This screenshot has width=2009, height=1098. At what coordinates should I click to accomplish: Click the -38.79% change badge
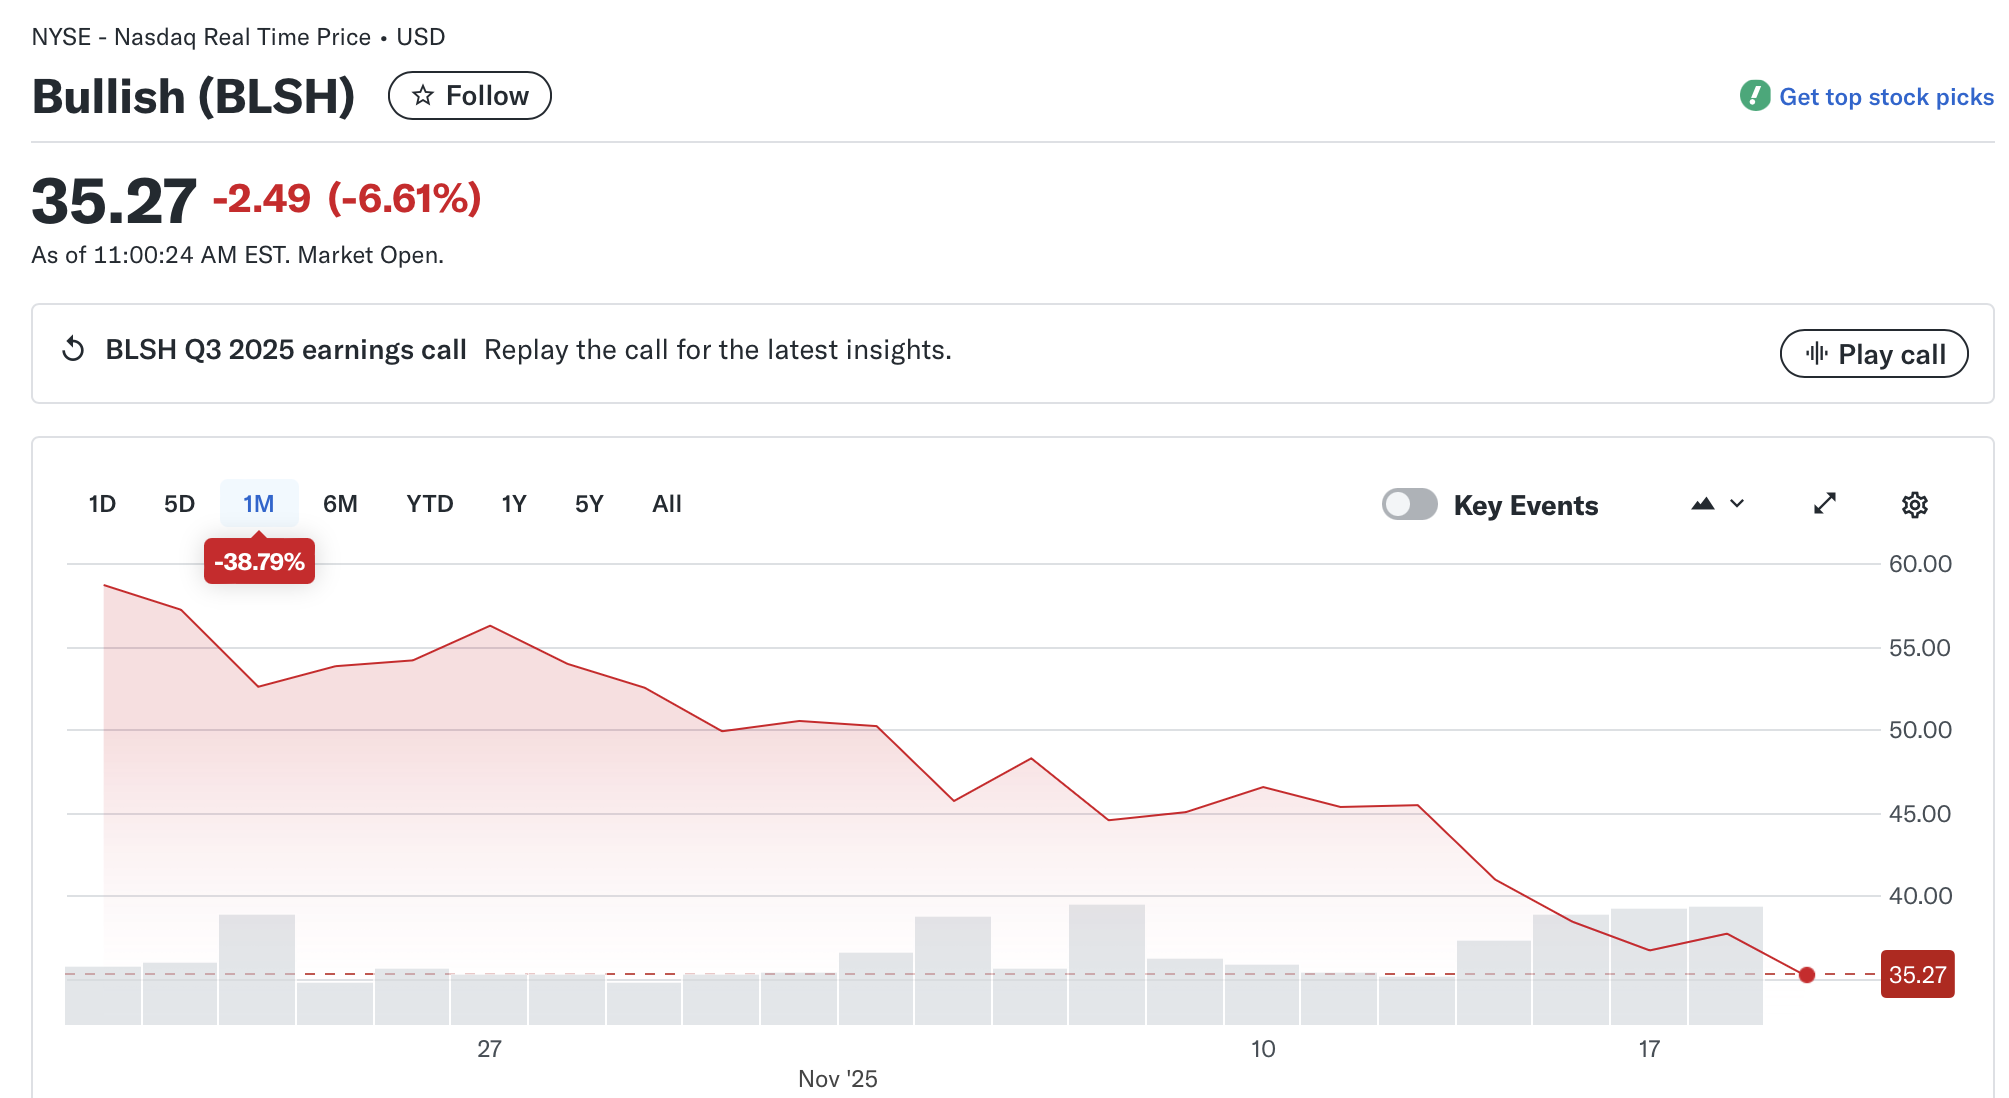click(259, 562)
